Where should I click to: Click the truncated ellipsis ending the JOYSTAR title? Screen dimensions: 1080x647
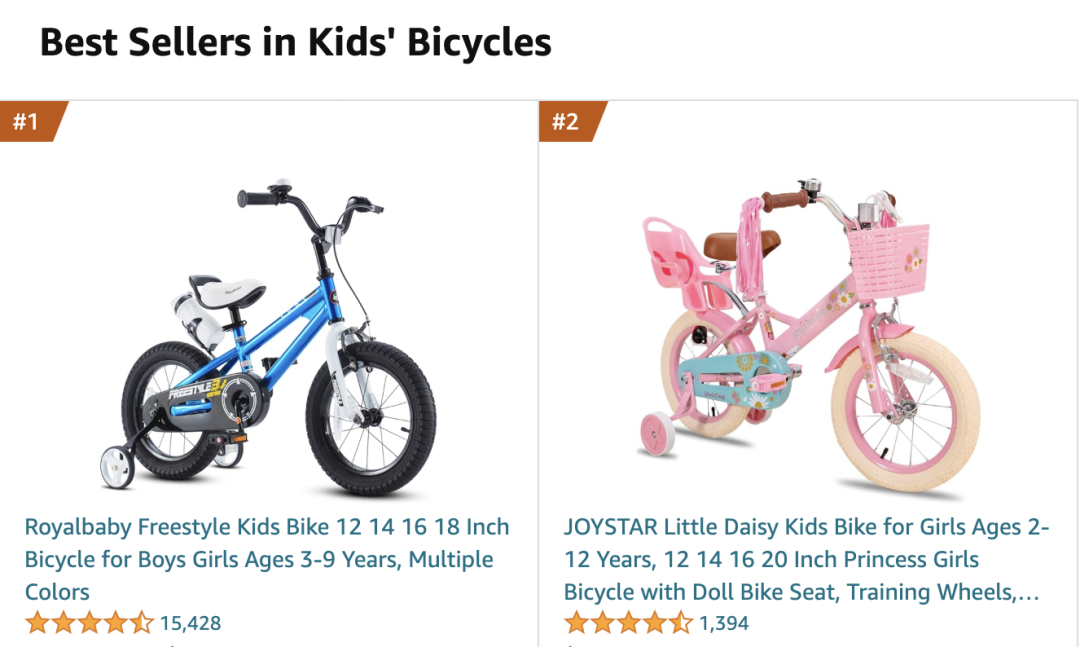coord(1028,593)
